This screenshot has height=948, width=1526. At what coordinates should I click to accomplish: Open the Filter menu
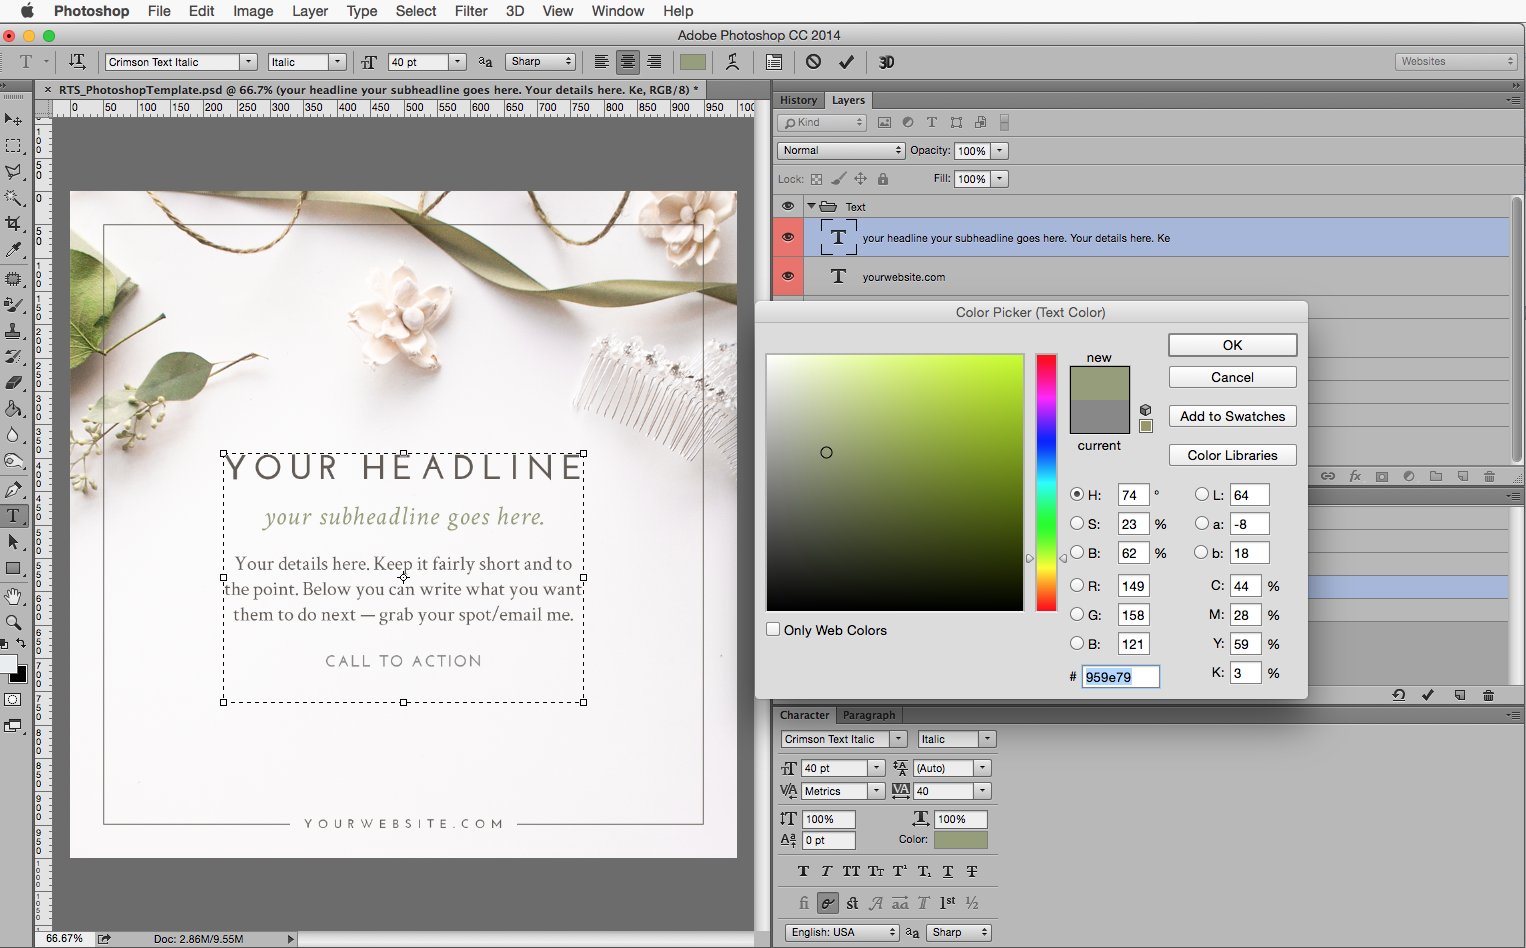pos(470,11)
